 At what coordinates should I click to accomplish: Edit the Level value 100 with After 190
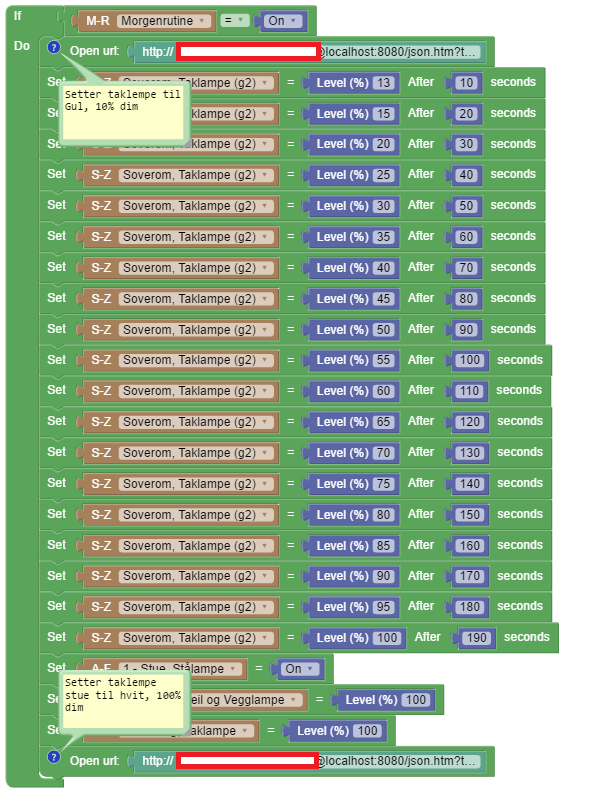click(x=387, y=638)
